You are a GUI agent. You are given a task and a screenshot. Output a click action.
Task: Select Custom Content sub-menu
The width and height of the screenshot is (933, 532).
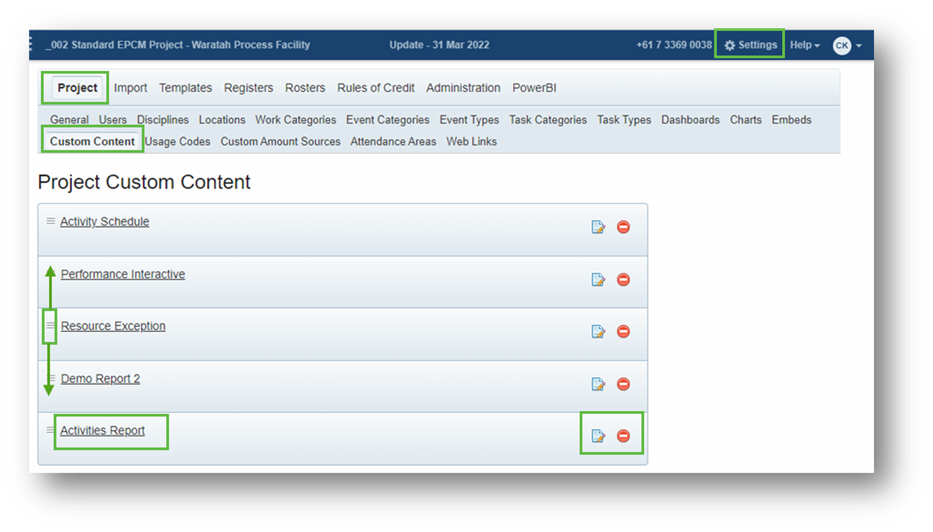(x=92, y=141)
